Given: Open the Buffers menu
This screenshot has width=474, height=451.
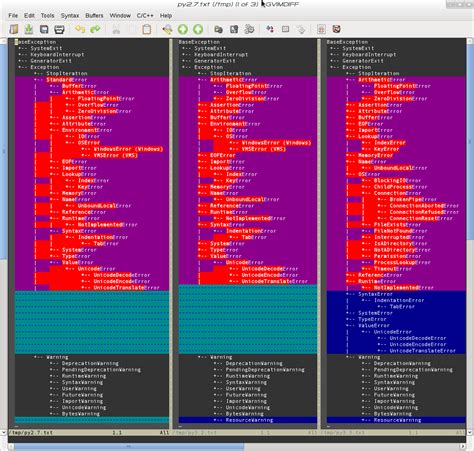Looking at the screenshot, I should (x=94, y=16).
